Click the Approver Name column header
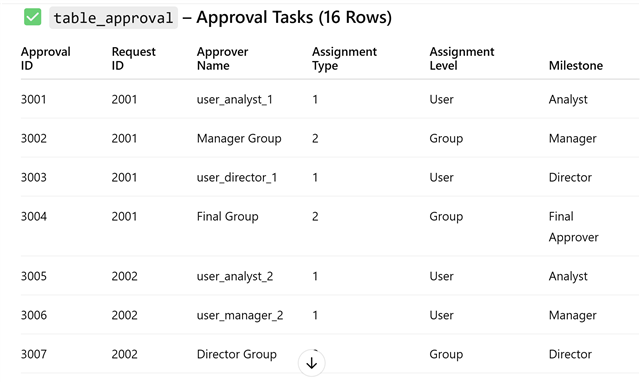Image resolution: width=640 pixels, height=382 pixels. (222, 58)
